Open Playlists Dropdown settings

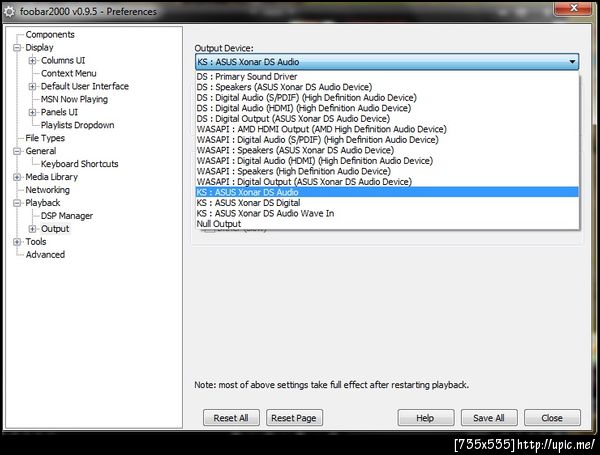pyautogui.click(x=77, y=125)
